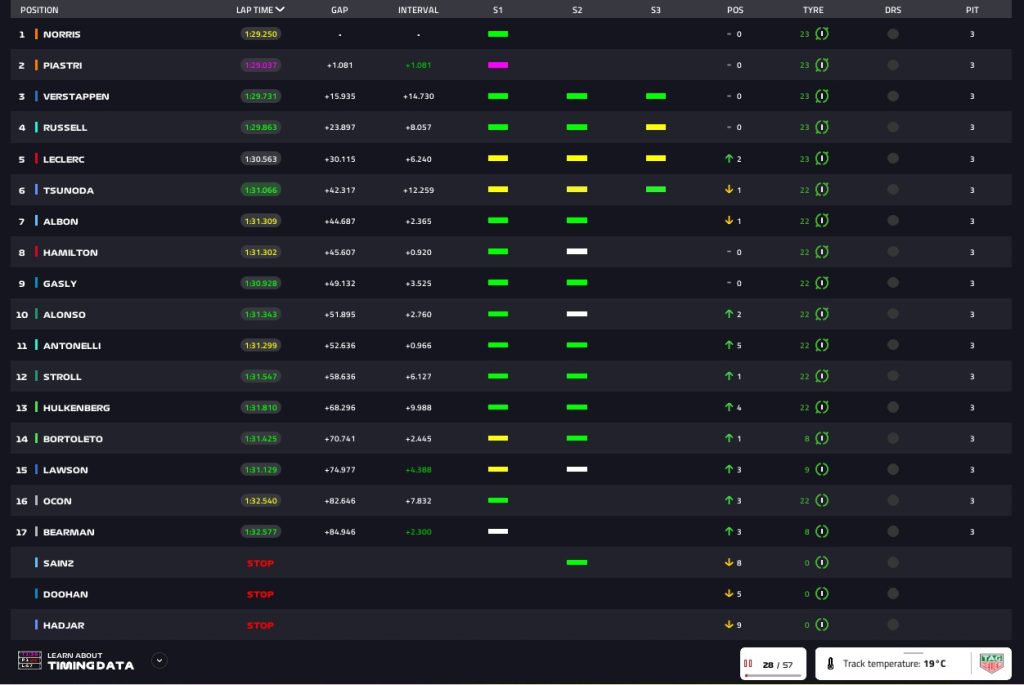Click the tyre icon in Sainz's row
1024x685 pixels.
click(821, 563)
